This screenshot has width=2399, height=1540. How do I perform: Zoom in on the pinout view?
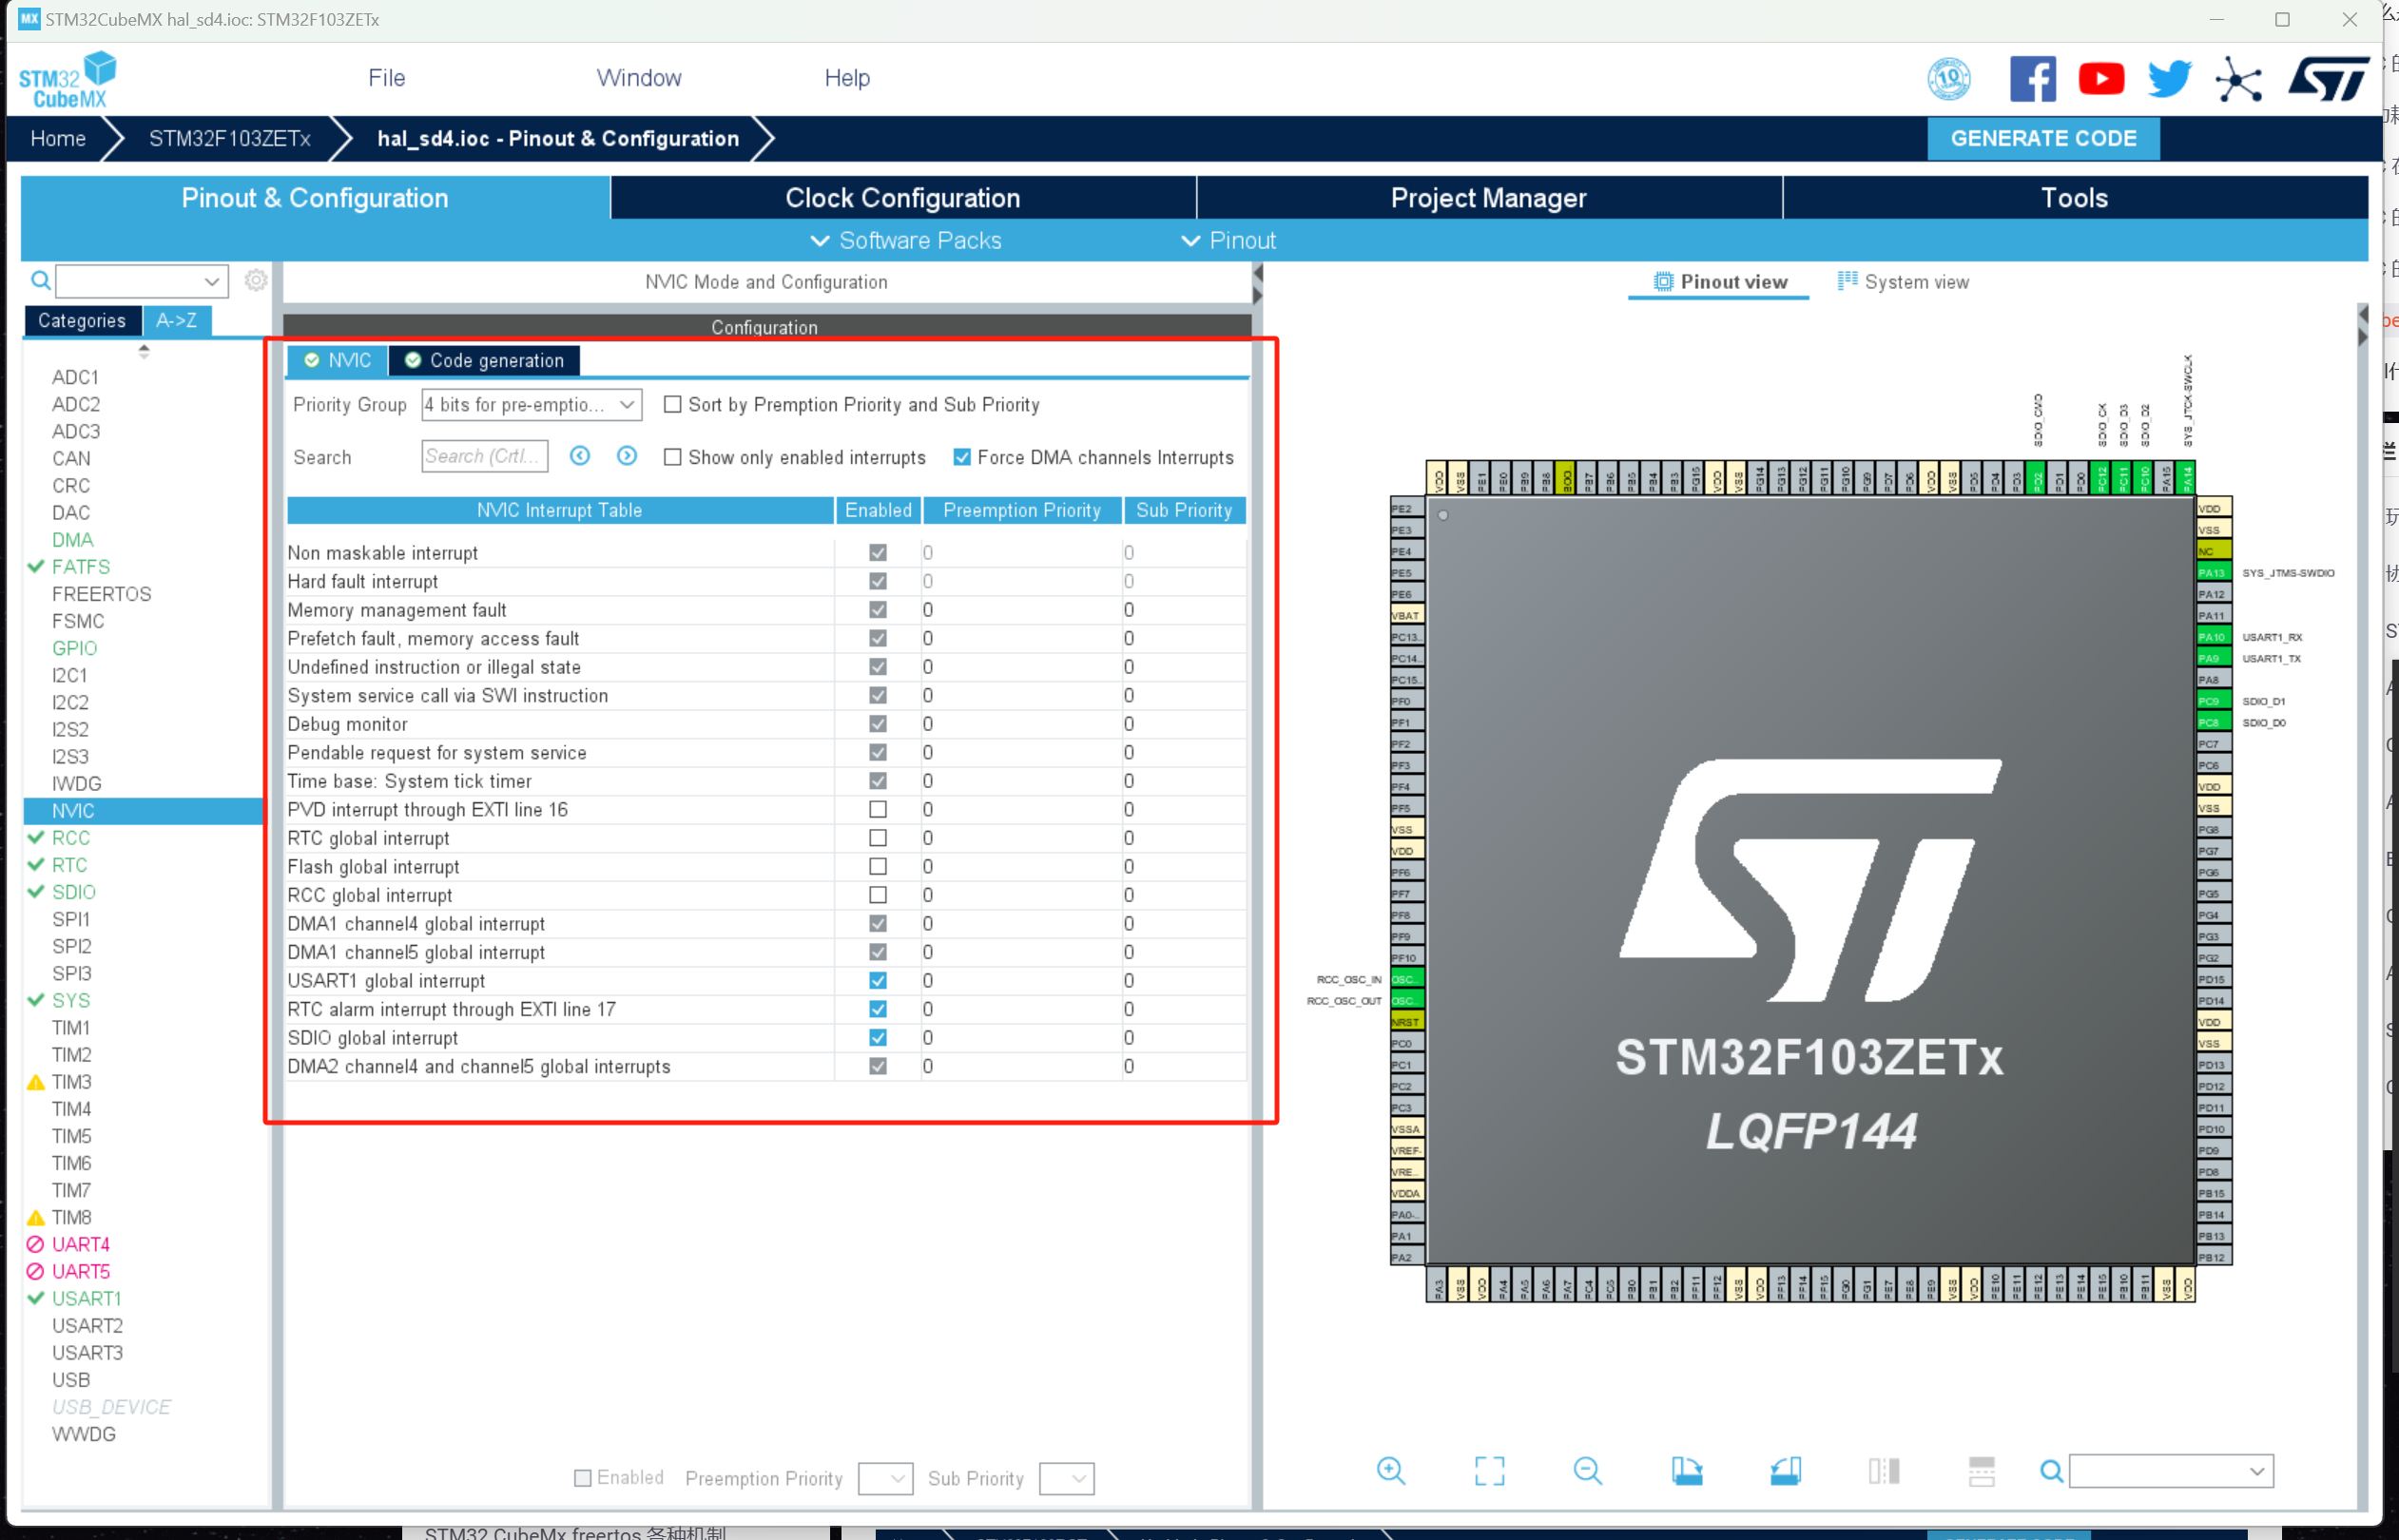(x=1391, y=1470)
